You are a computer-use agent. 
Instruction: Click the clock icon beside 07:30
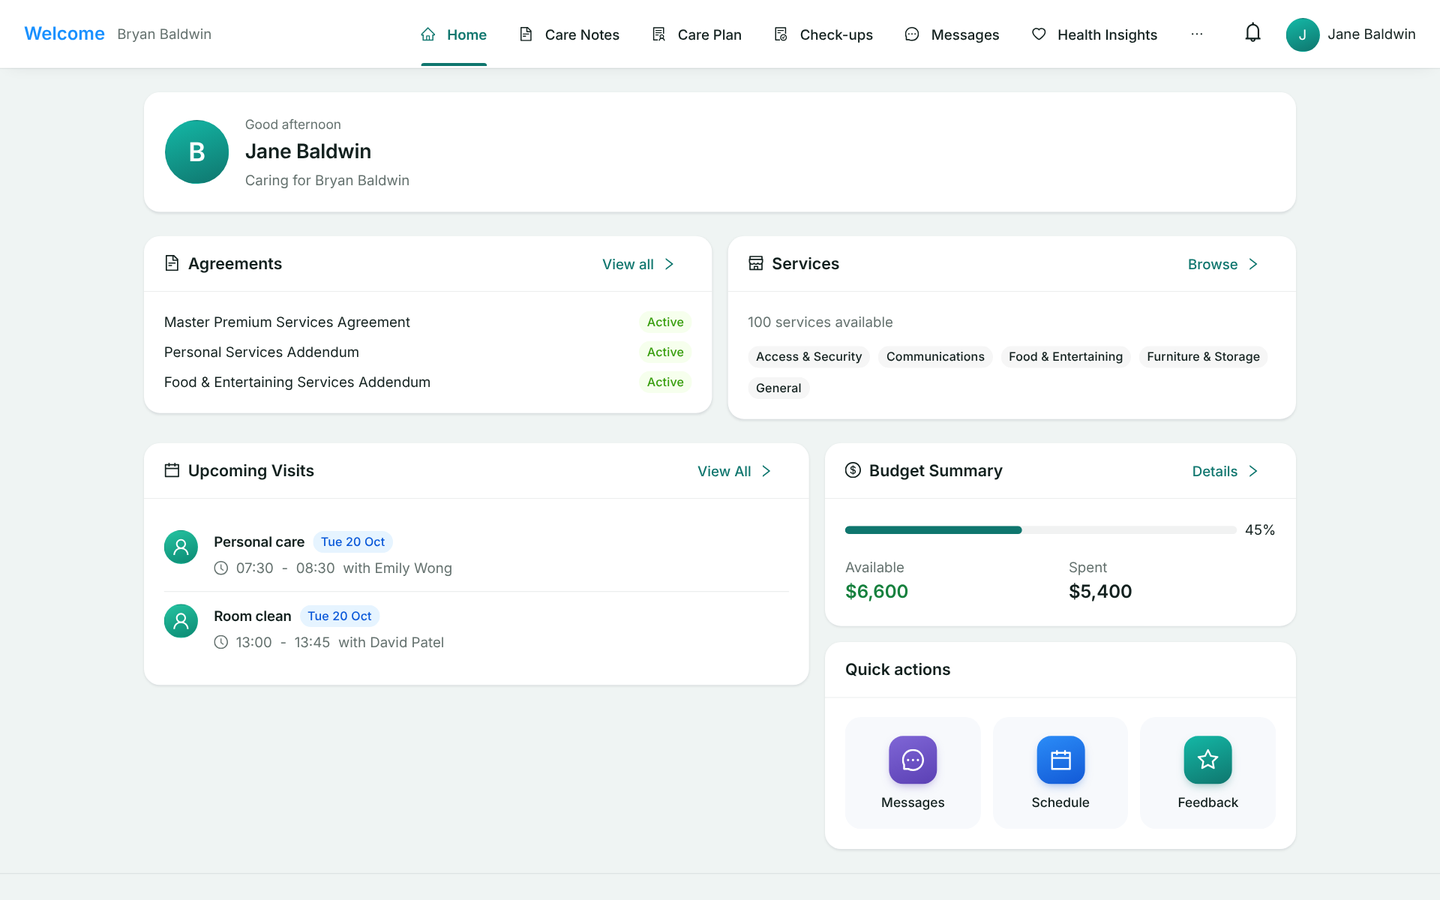221,568
